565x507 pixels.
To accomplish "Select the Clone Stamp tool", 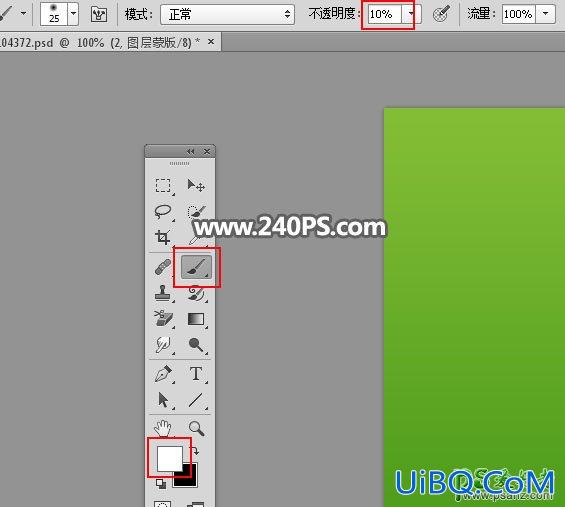I will point(163,293).
